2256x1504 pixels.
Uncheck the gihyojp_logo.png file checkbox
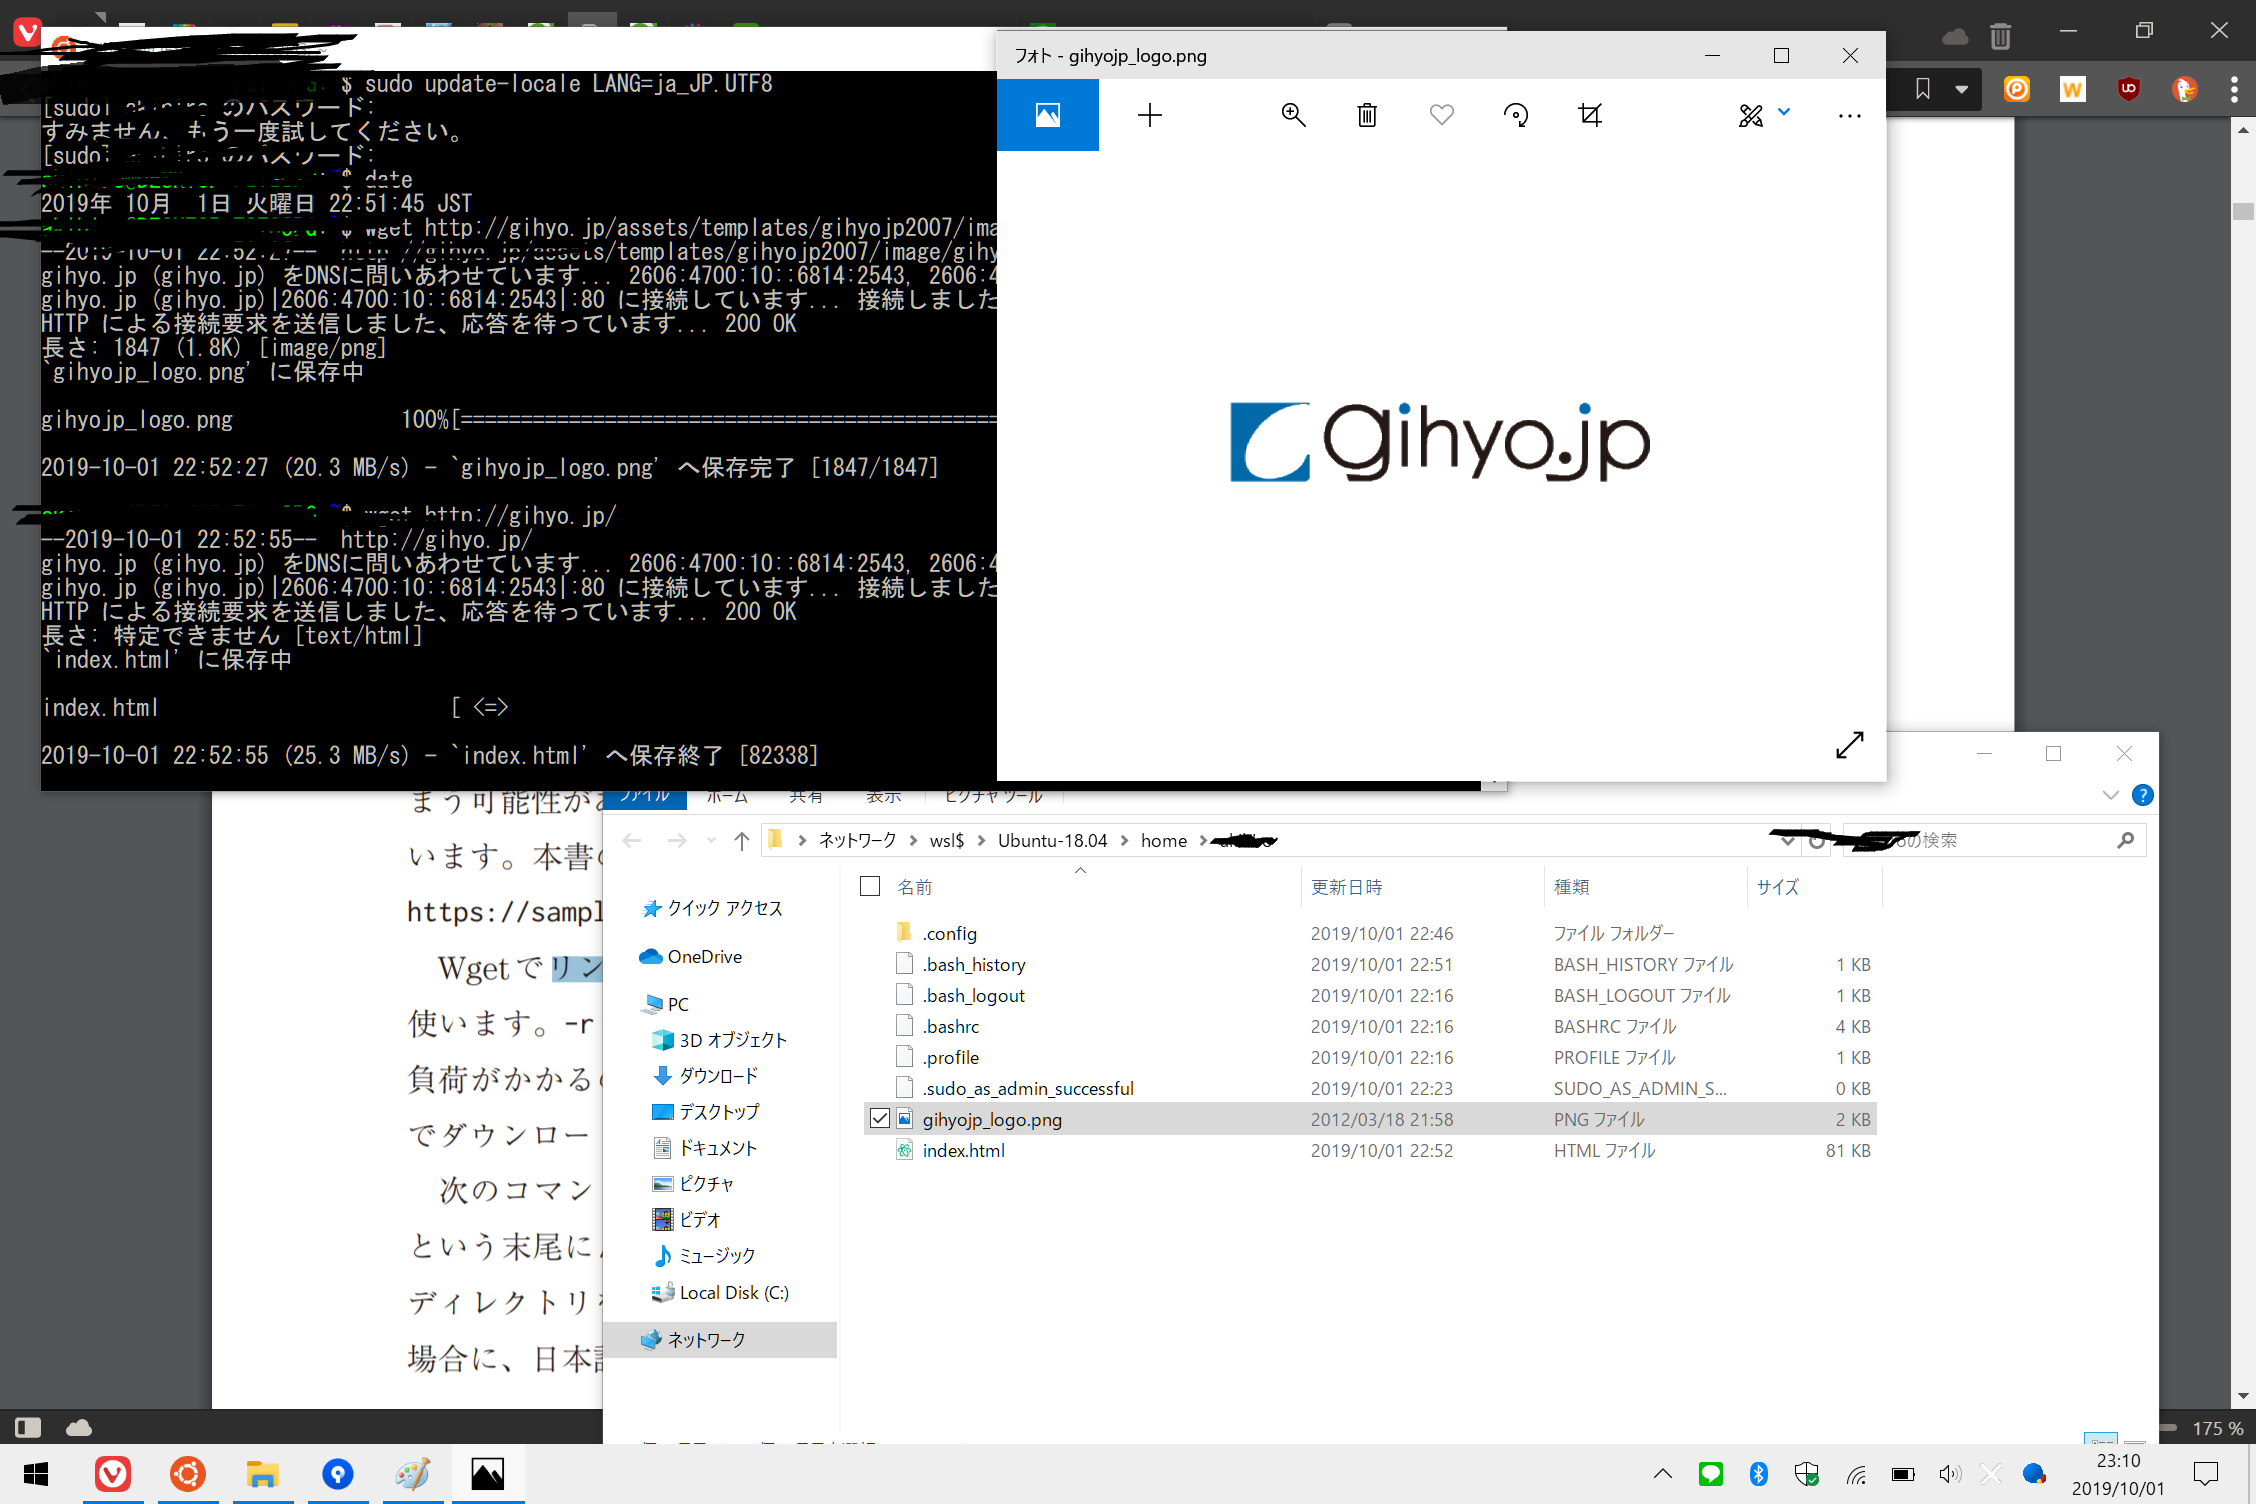(x=879, y=1119)
